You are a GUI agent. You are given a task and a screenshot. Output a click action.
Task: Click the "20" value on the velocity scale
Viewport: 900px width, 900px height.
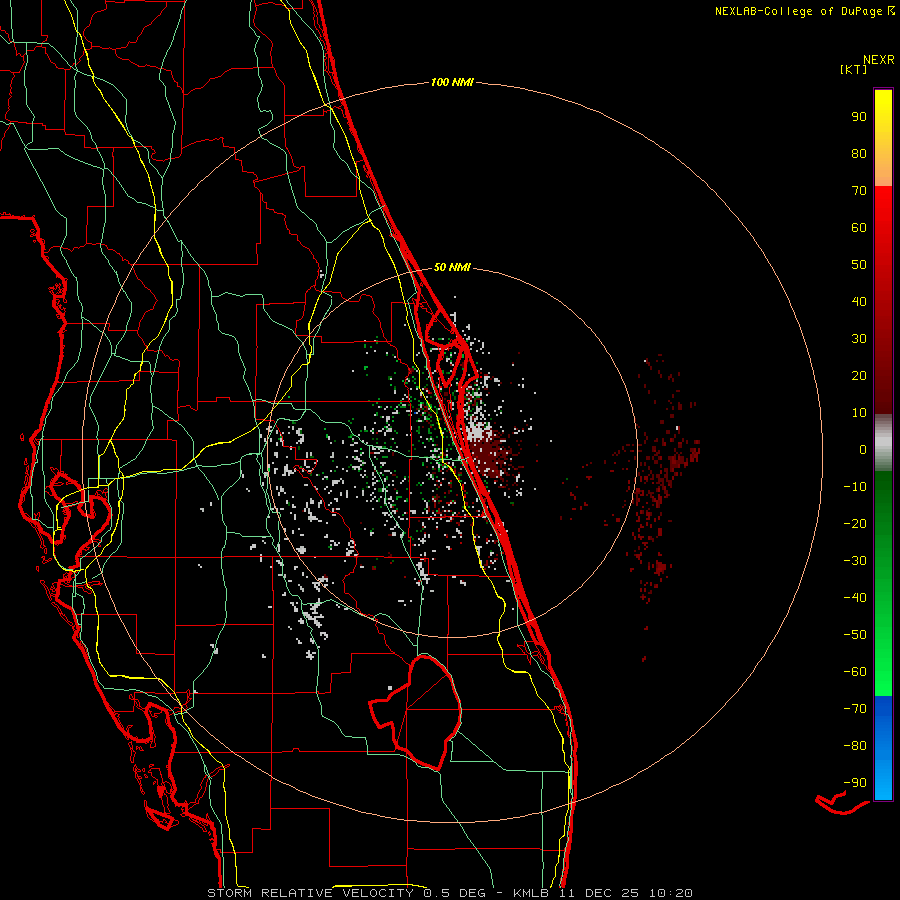859,376
